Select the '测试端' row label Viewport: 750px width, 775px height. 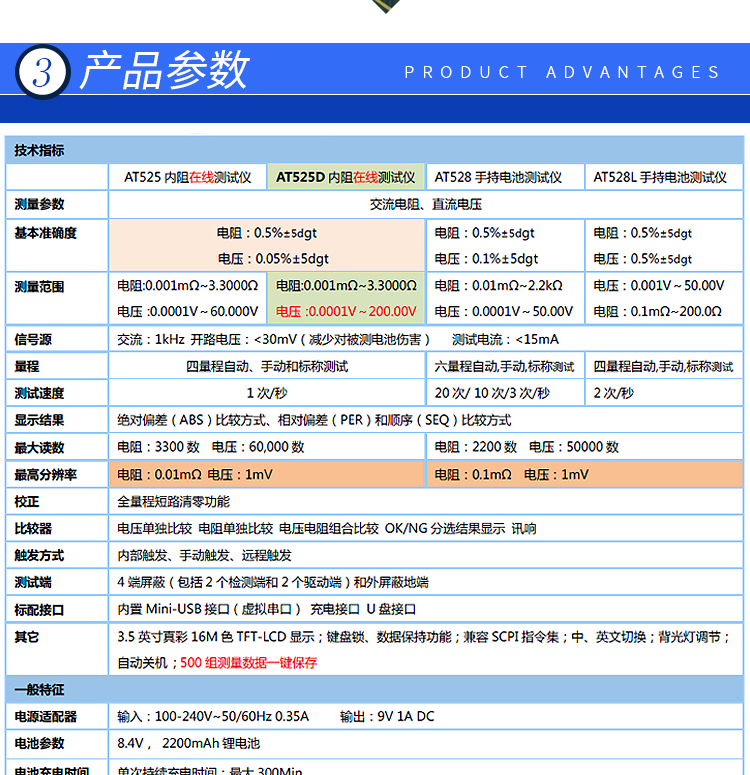pos(33,582)
